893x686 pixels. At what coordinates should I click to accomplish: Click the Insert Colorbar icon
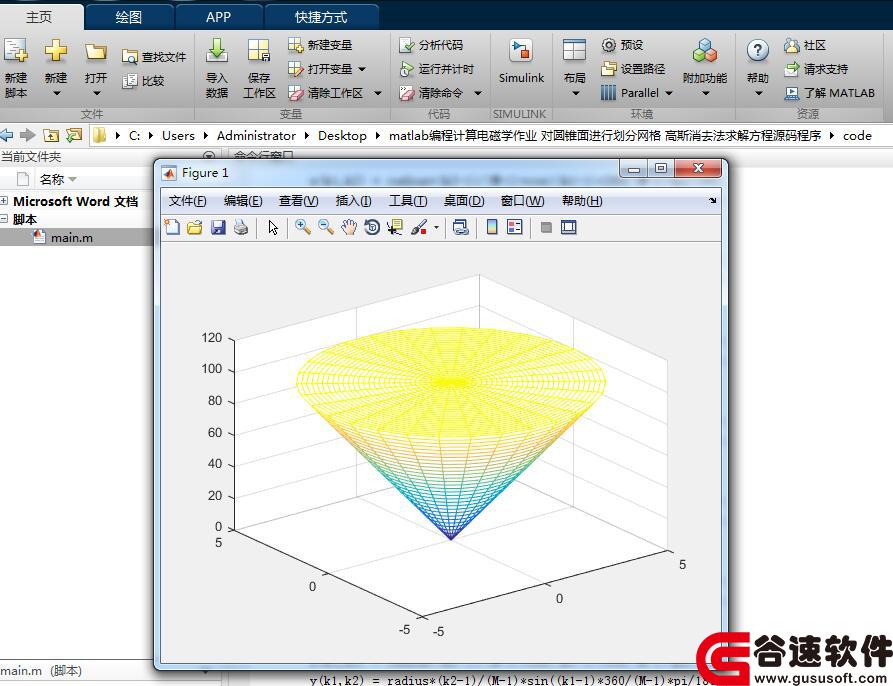[492, 228]
